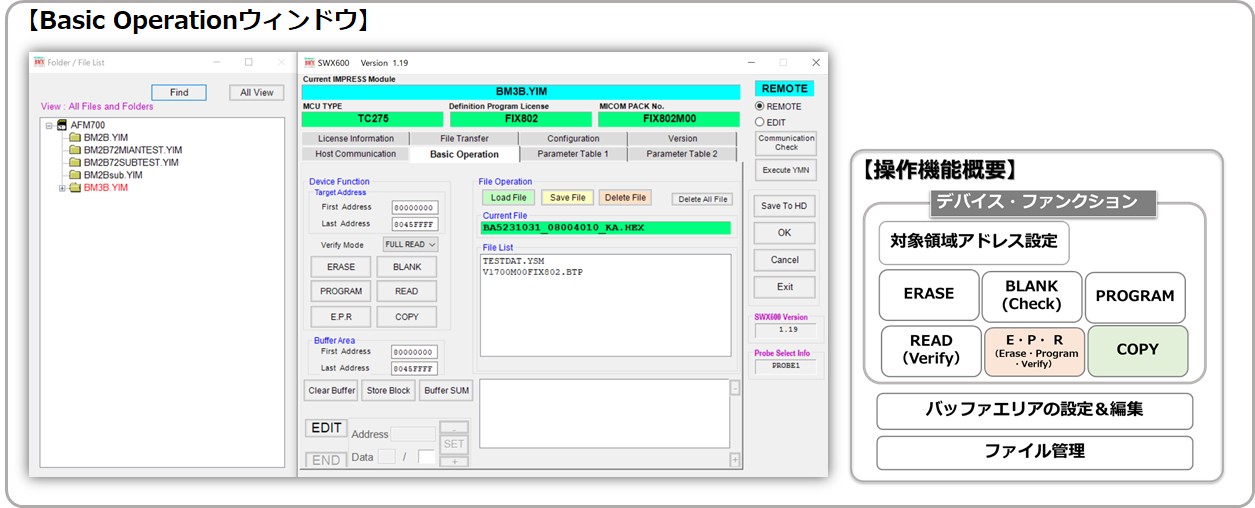Click the Target Address First Address field
Screen dimensions: 1255x508
tap(413, 208)
